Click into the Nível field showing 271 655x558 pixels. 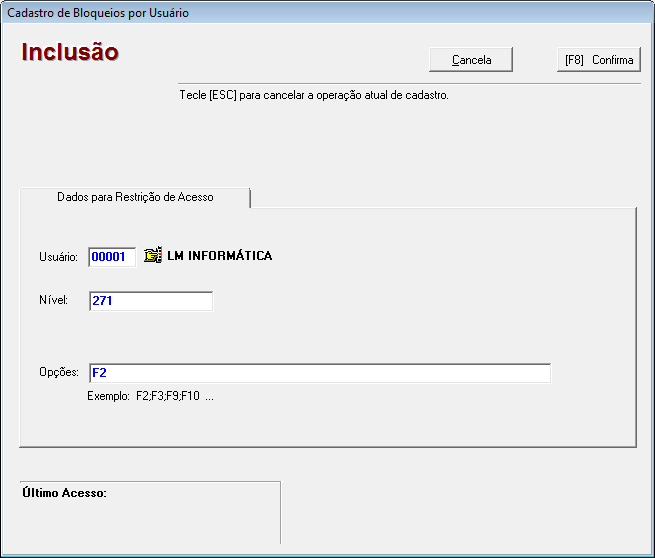click(150, 301)
